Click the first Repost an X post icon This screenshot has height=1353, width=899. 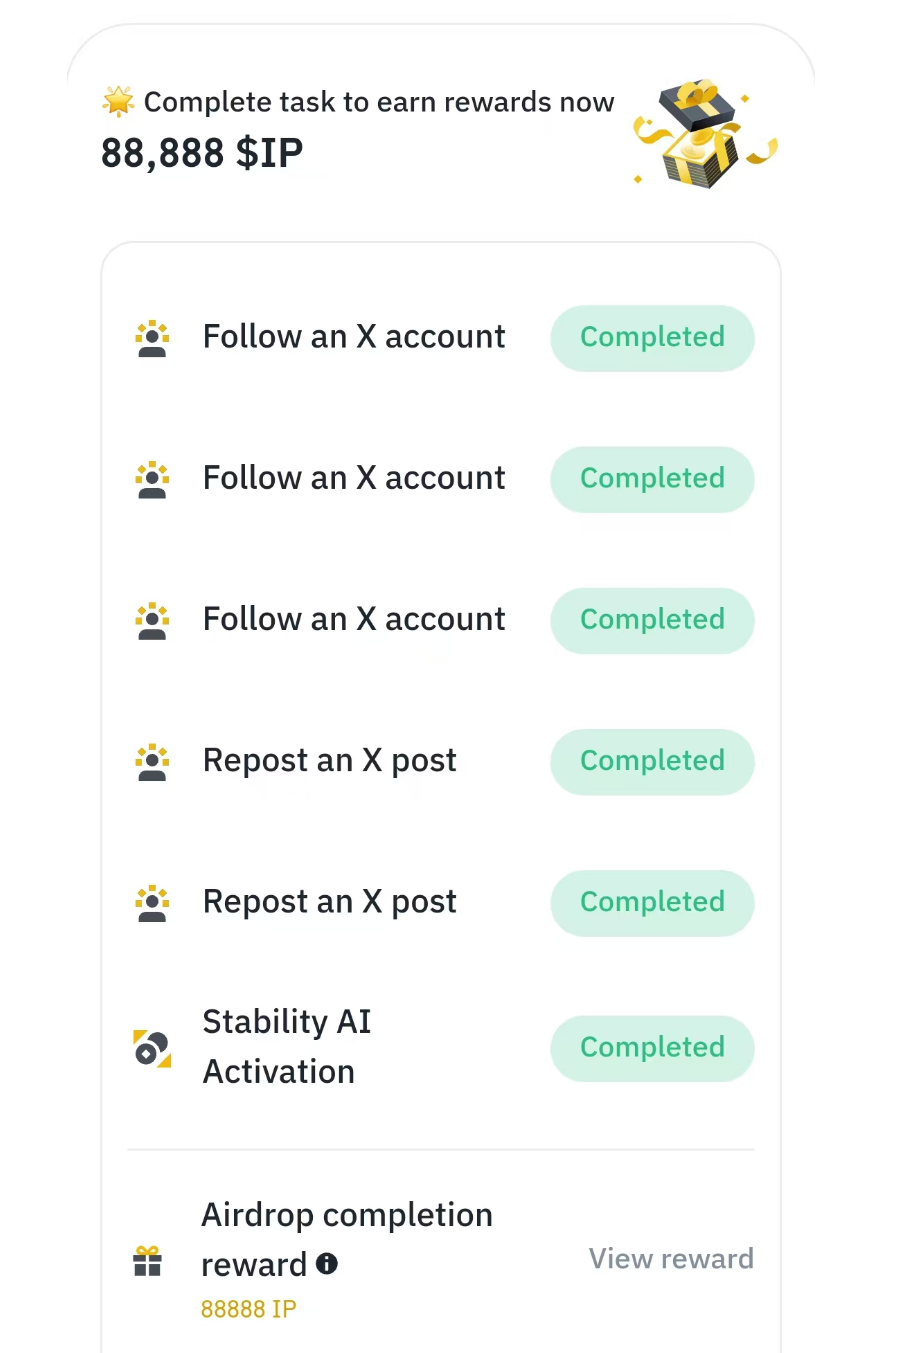coord(152,761)
